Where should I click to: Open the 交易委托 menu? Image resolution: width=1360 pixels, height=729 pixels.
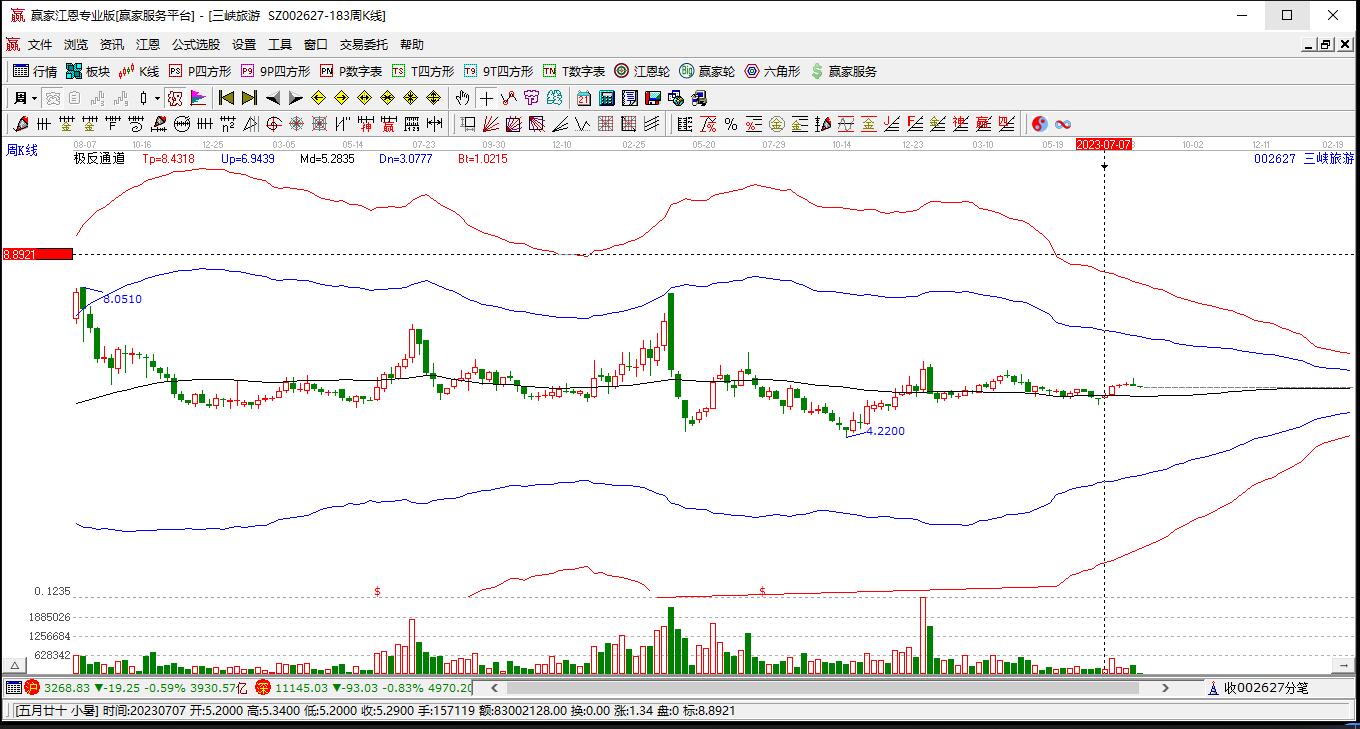tap(364, 45)
